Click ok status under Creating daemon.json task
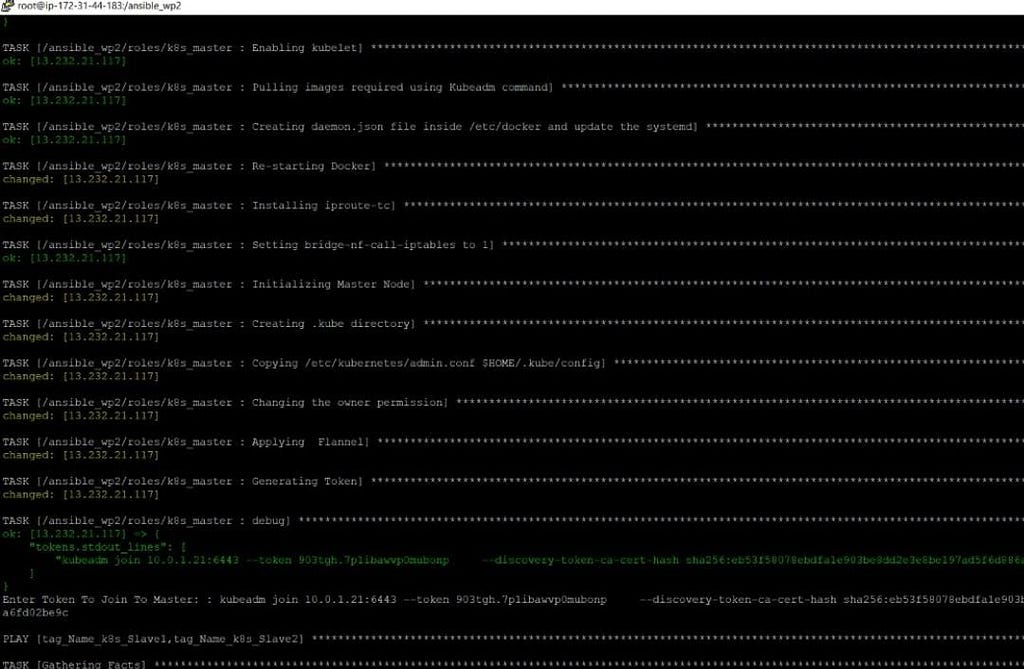The image size is (1024, 669). coord(64,140)
